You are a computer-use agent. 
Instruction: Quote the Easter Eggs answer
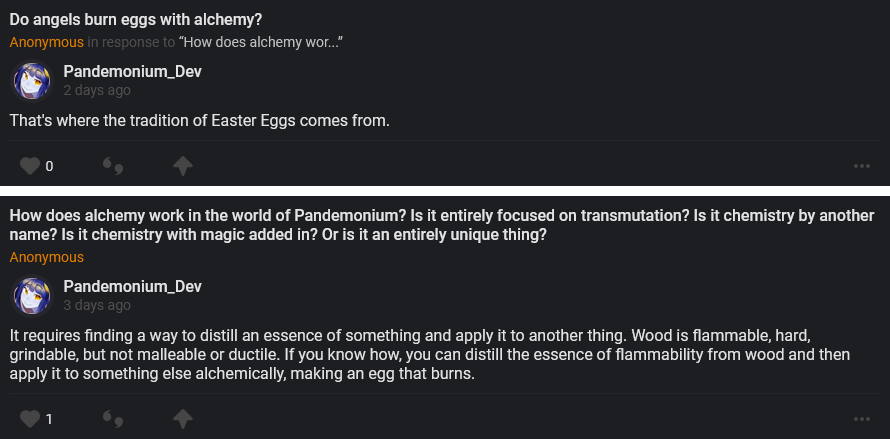coord(112,166)
